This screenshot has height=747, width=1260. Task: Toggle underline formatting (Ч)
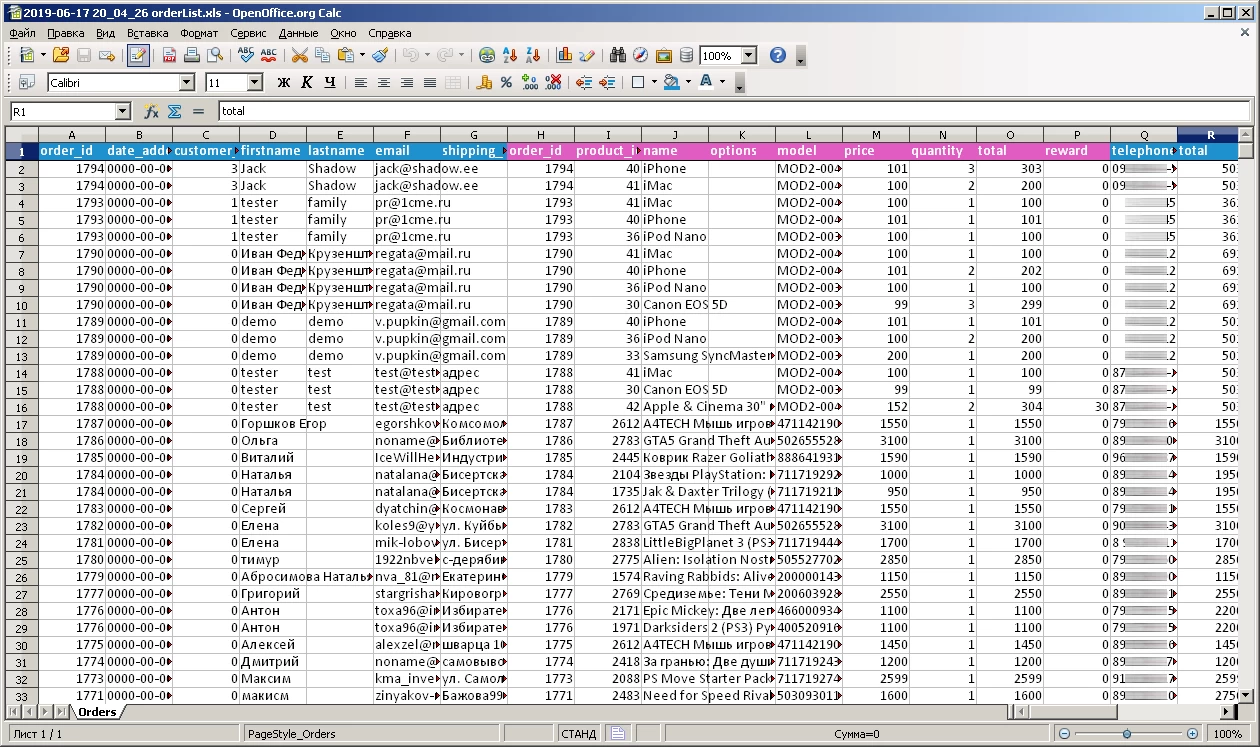[330, 82]
